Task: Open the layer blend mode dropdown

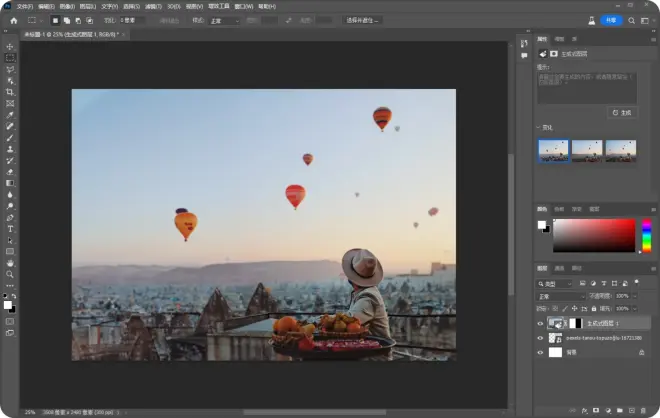Action: (x=561, y=296)
